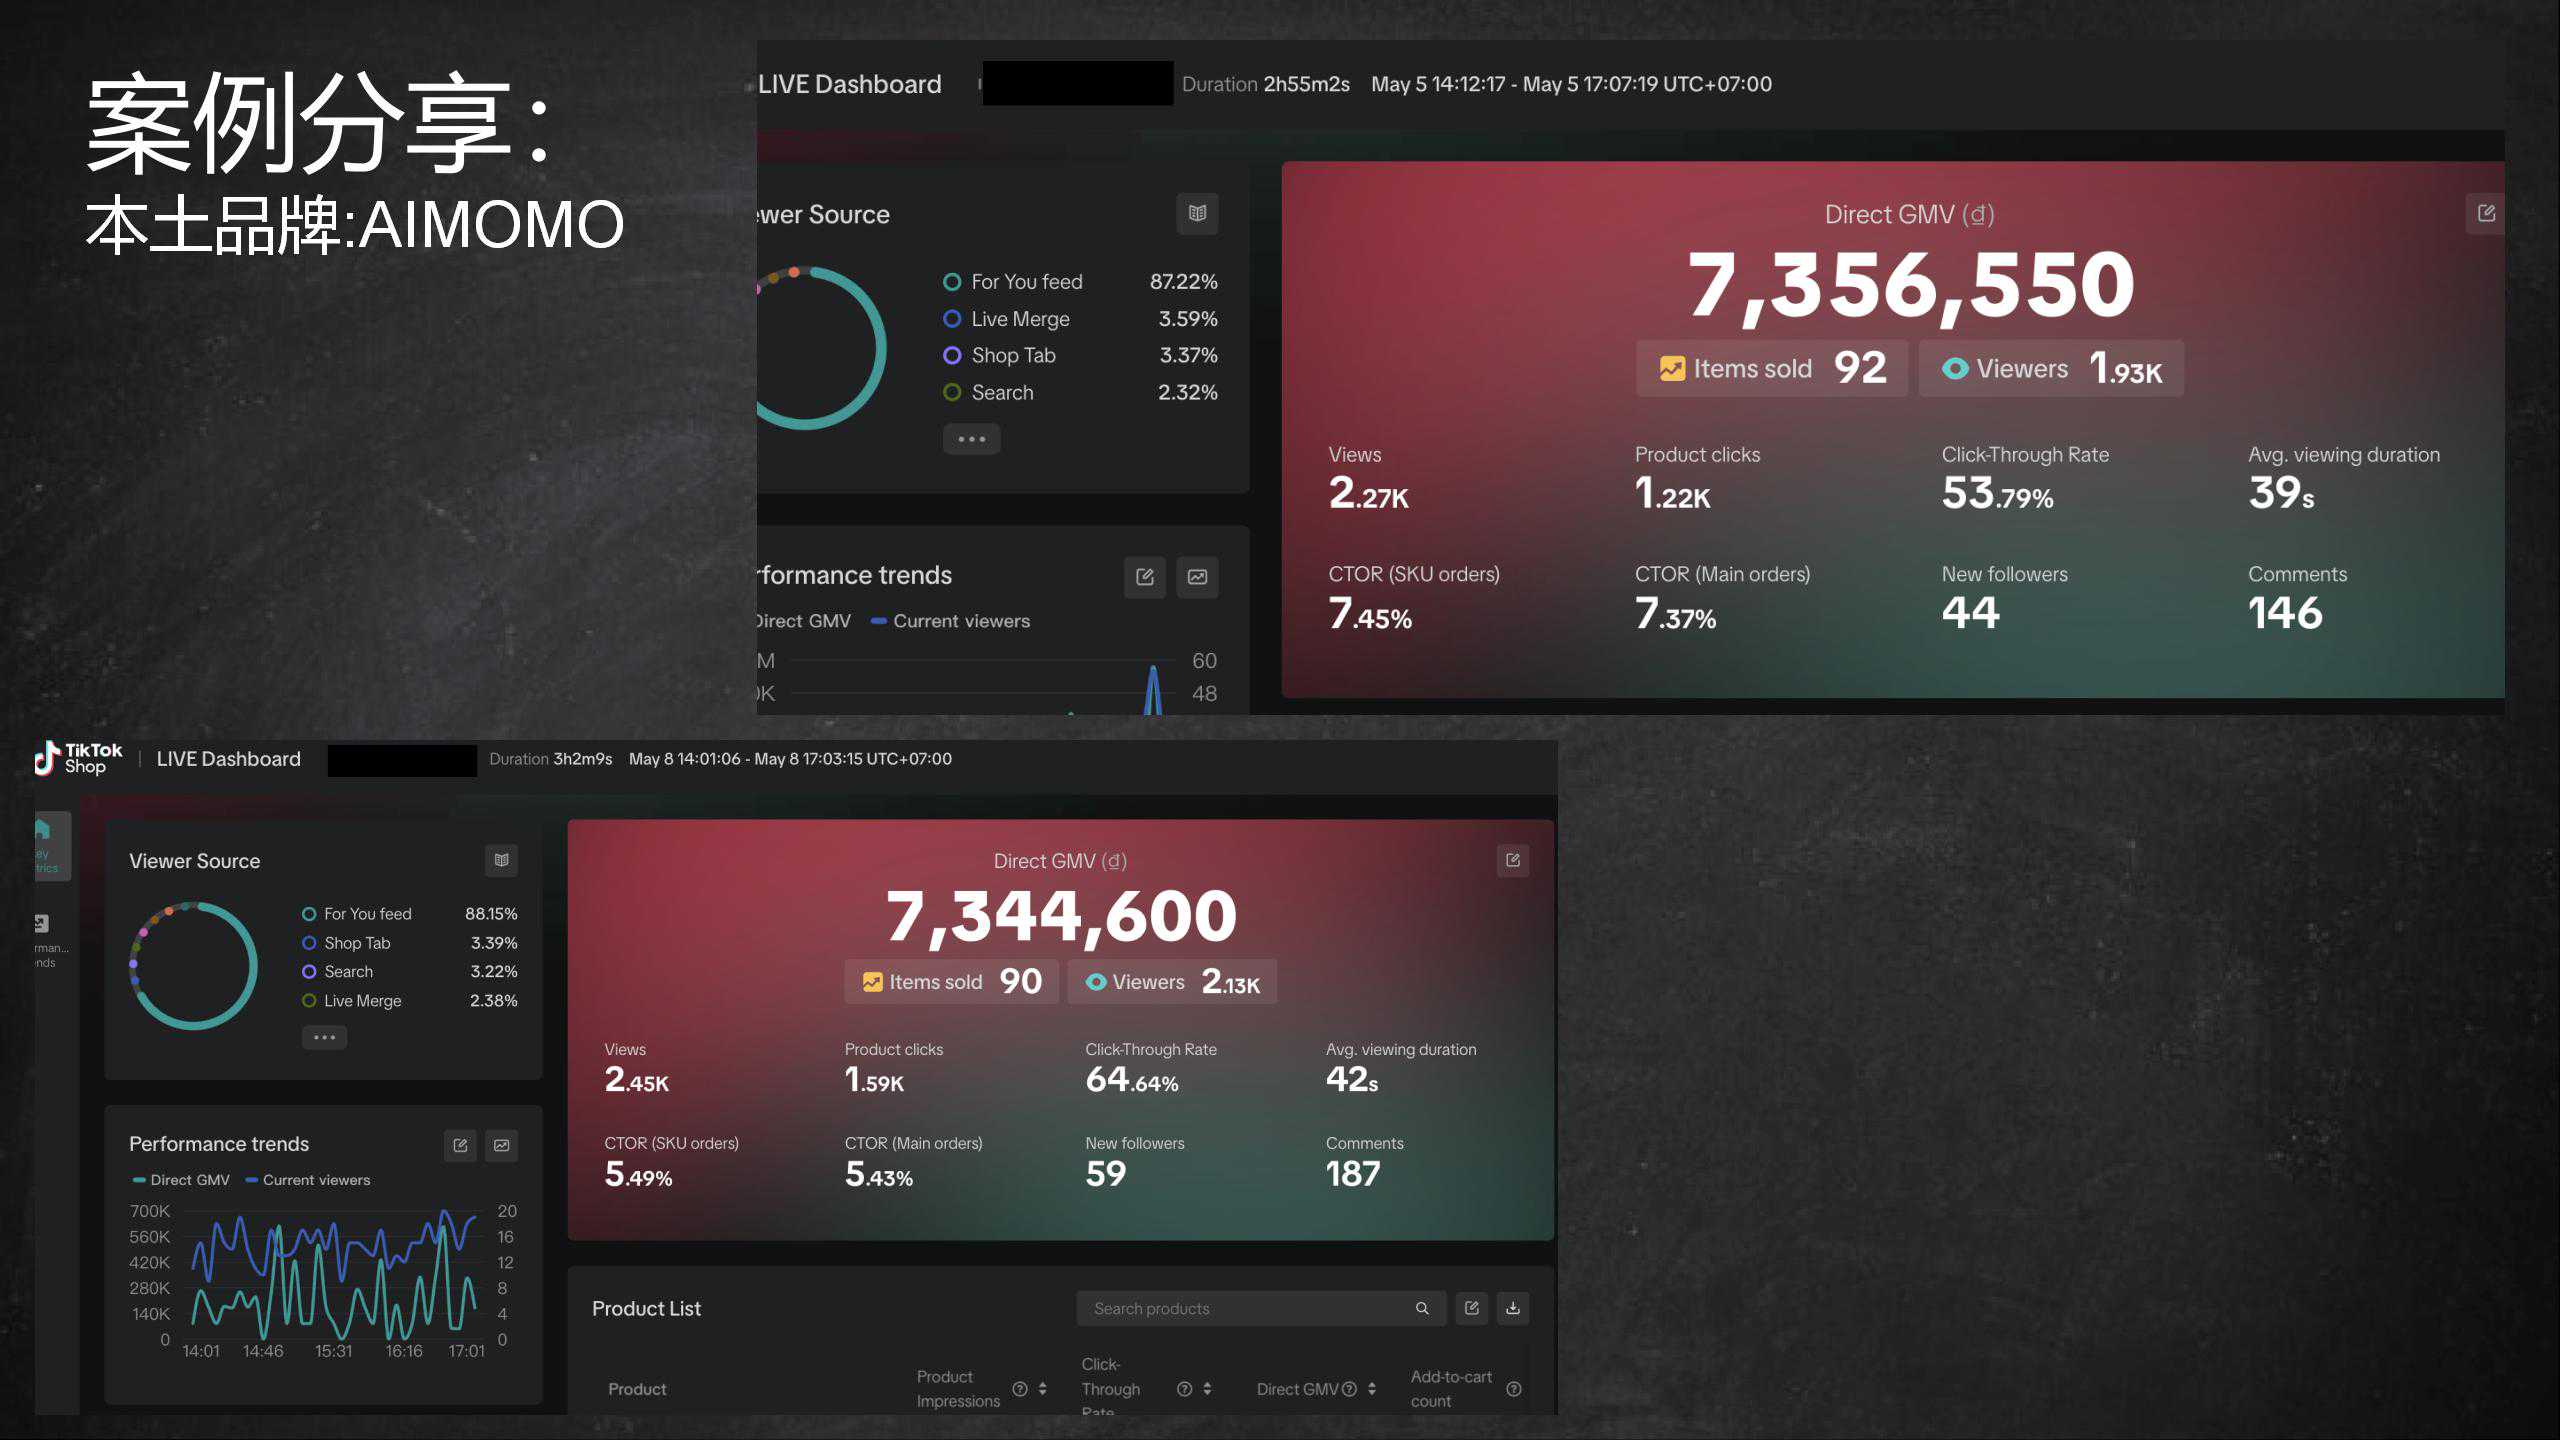Click the Add-to-cart count column header

(x=1451, y=1389)
